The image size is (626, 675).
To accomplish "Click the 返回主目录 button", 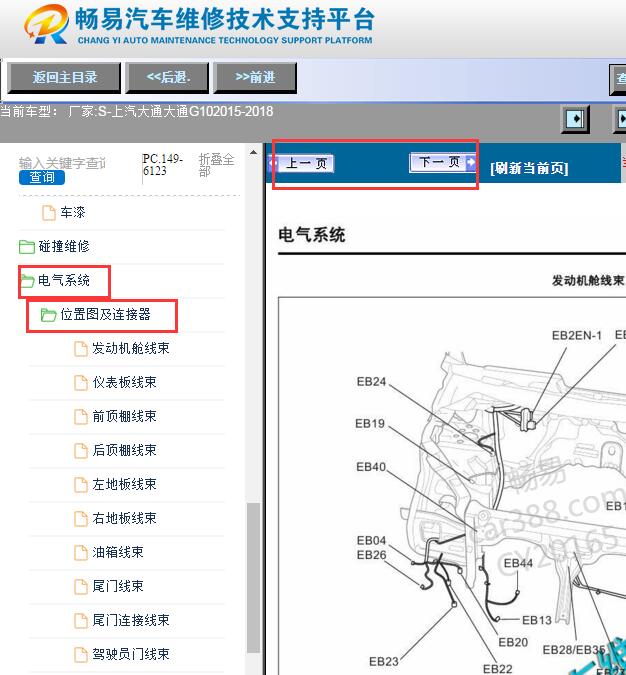I will [x=65, y=77].
